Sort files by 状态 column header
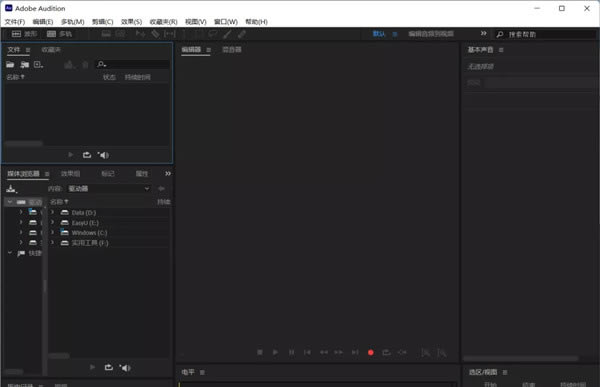The height and width of the screenshot is (387, 600). coord(109,77)
